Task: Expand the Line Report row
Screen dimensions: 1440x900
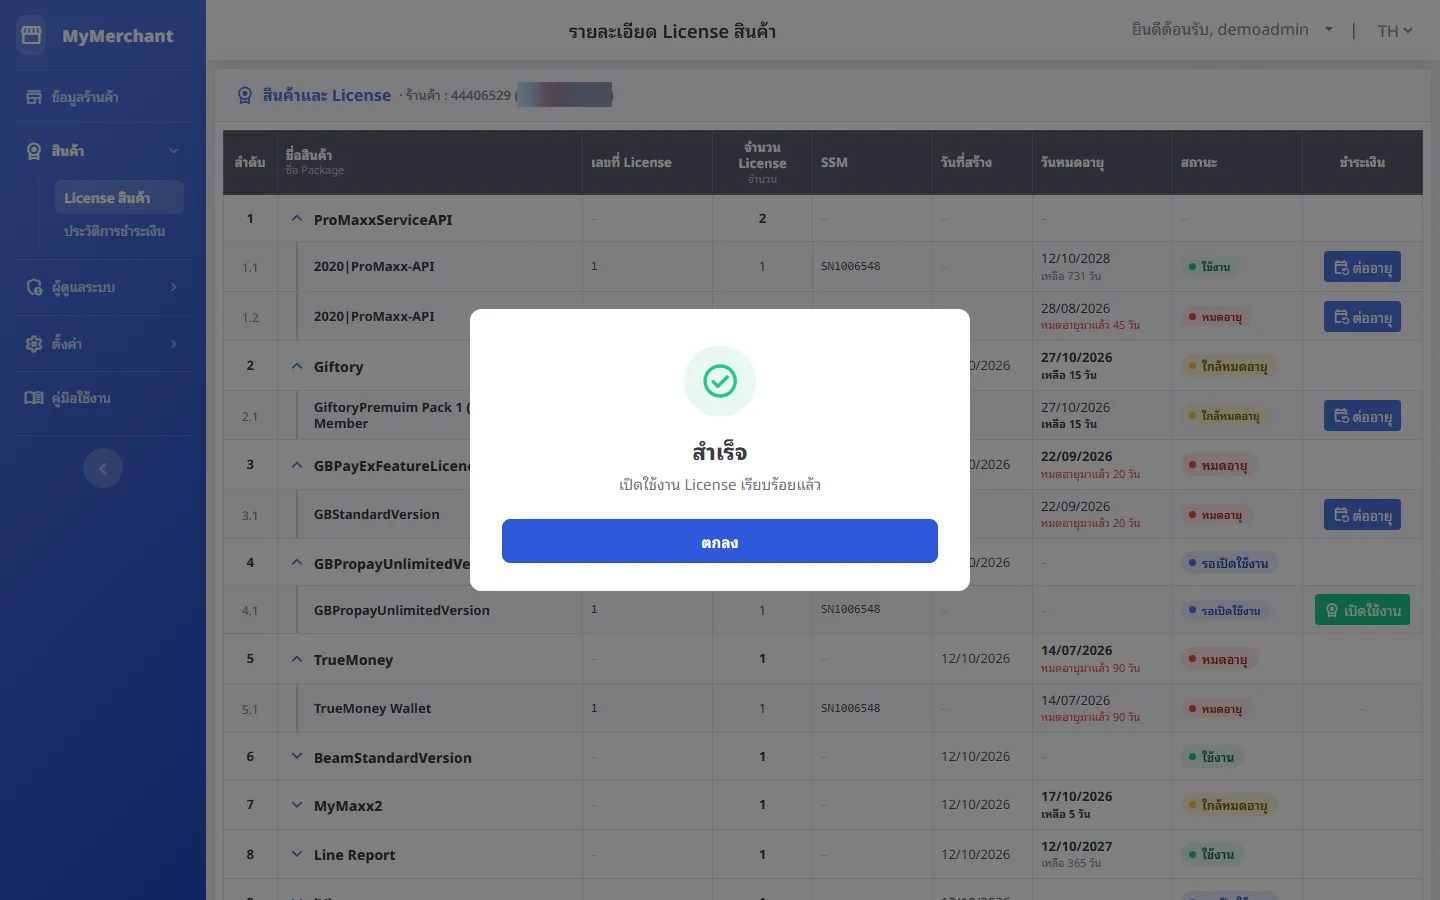Action: [x=297, y=854]
